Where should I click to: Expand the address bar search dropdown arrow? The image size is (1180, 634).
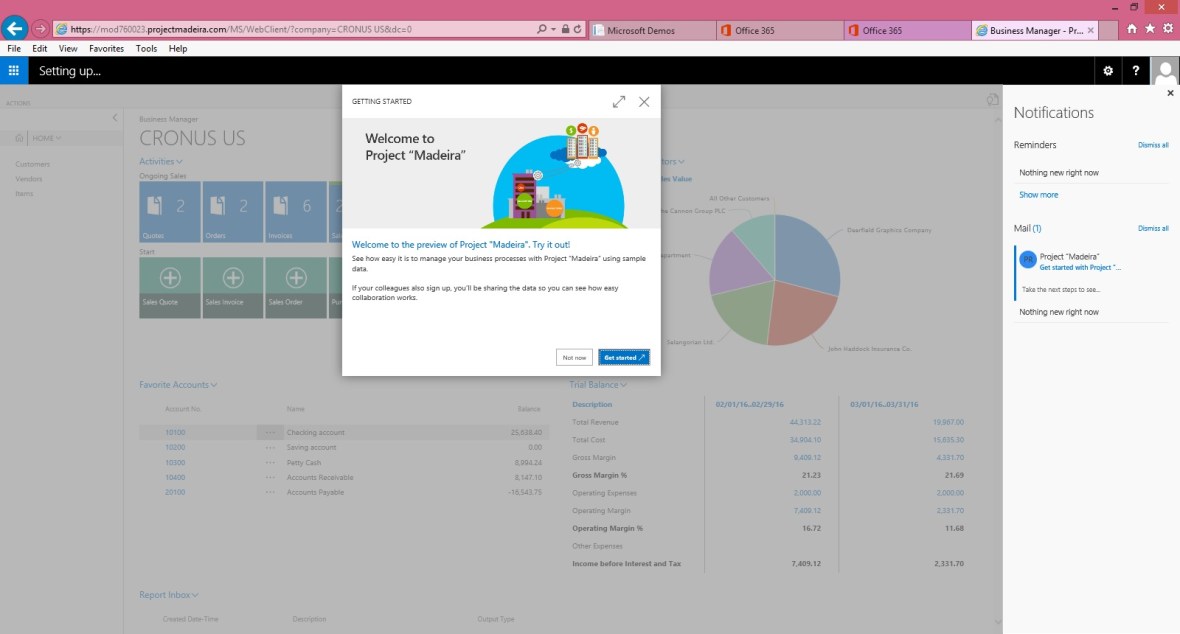coord(554,30)
